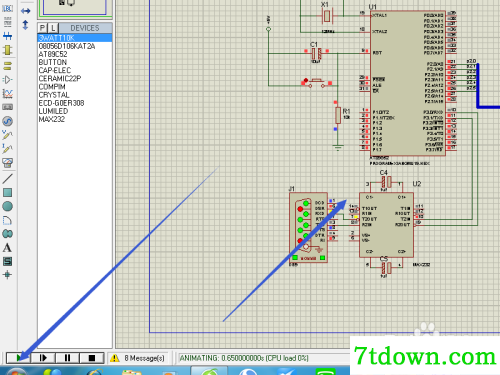Click the vertical mirror icon

tap(25, 25)
